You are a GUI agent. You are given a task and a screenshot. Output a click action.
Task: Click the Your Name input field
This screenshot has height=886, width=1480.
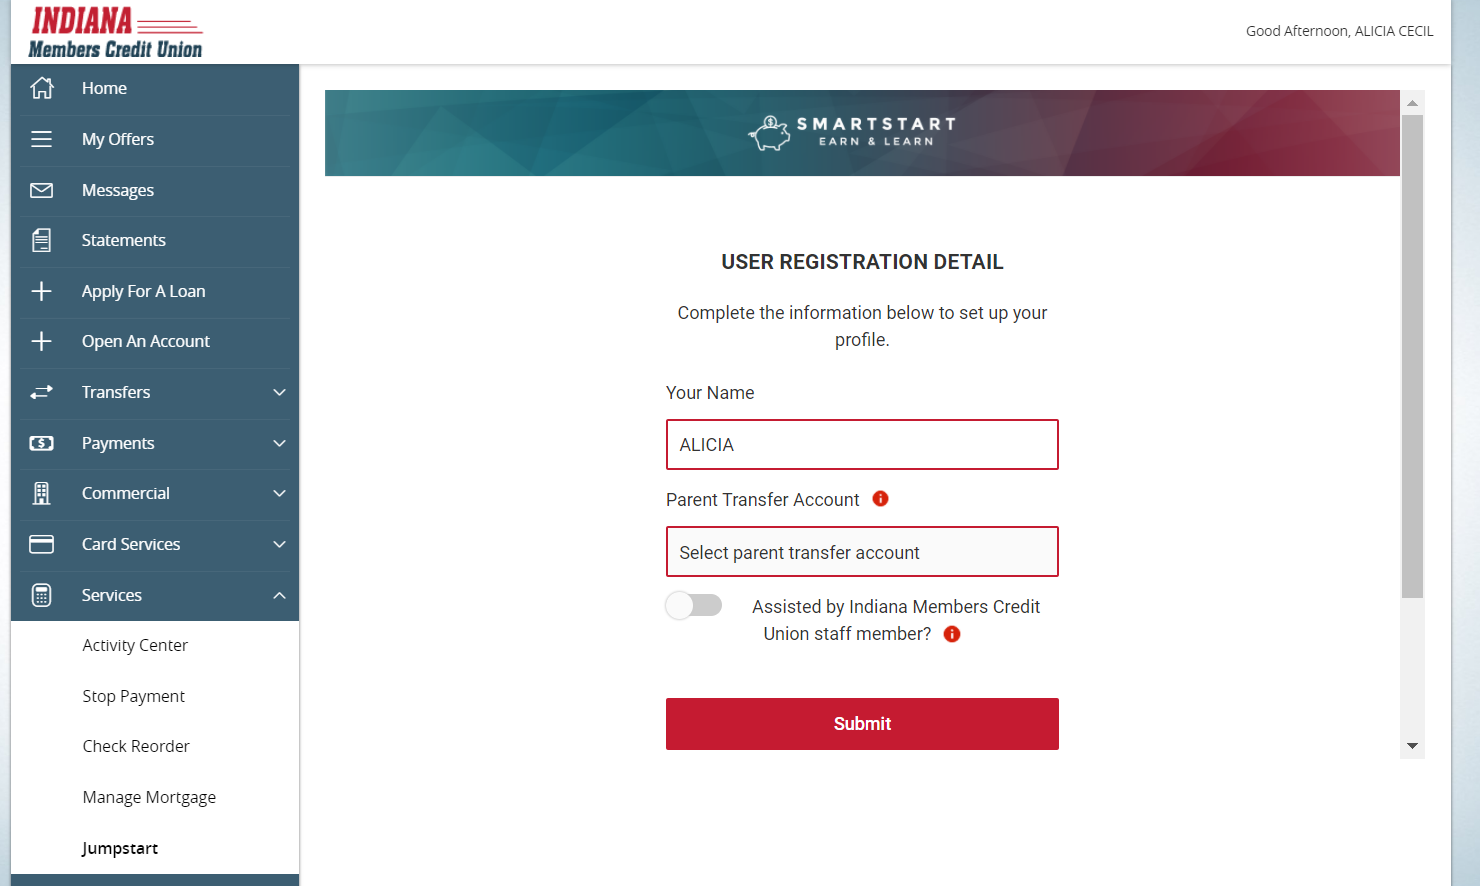[x=862, y=445]
